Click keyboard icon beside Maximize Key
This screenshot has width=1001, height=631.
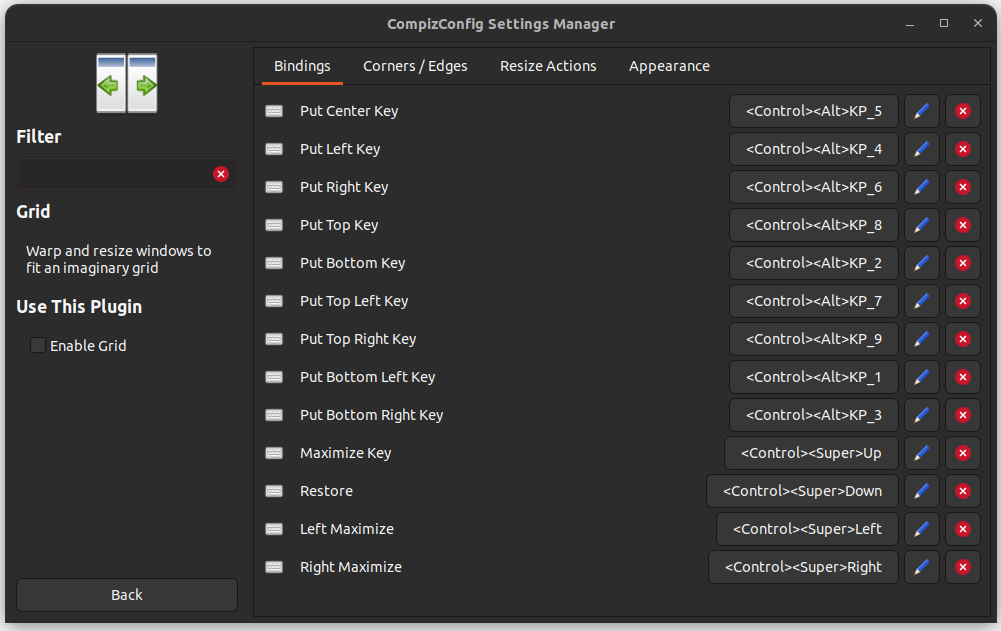274,453
